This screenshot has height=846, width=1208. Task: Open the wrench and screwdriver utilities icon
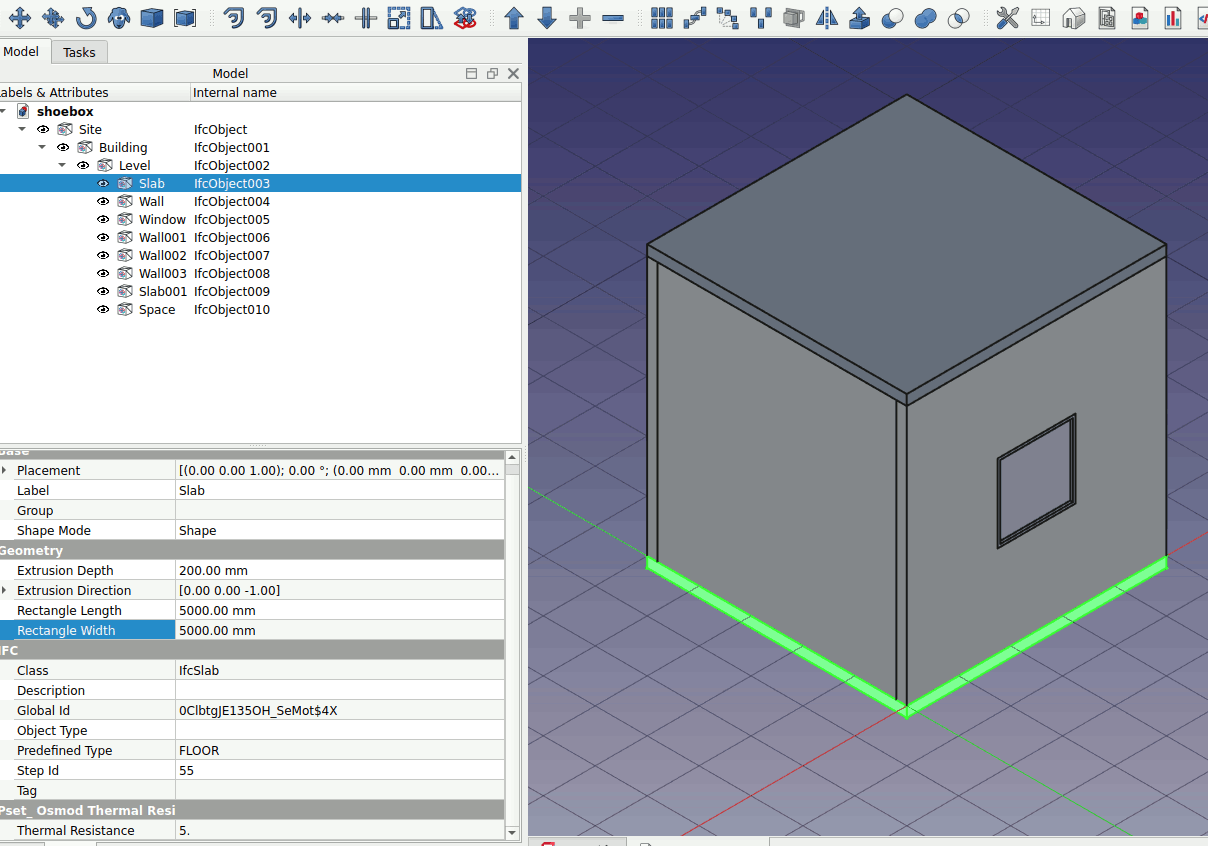pos(1007,17)
